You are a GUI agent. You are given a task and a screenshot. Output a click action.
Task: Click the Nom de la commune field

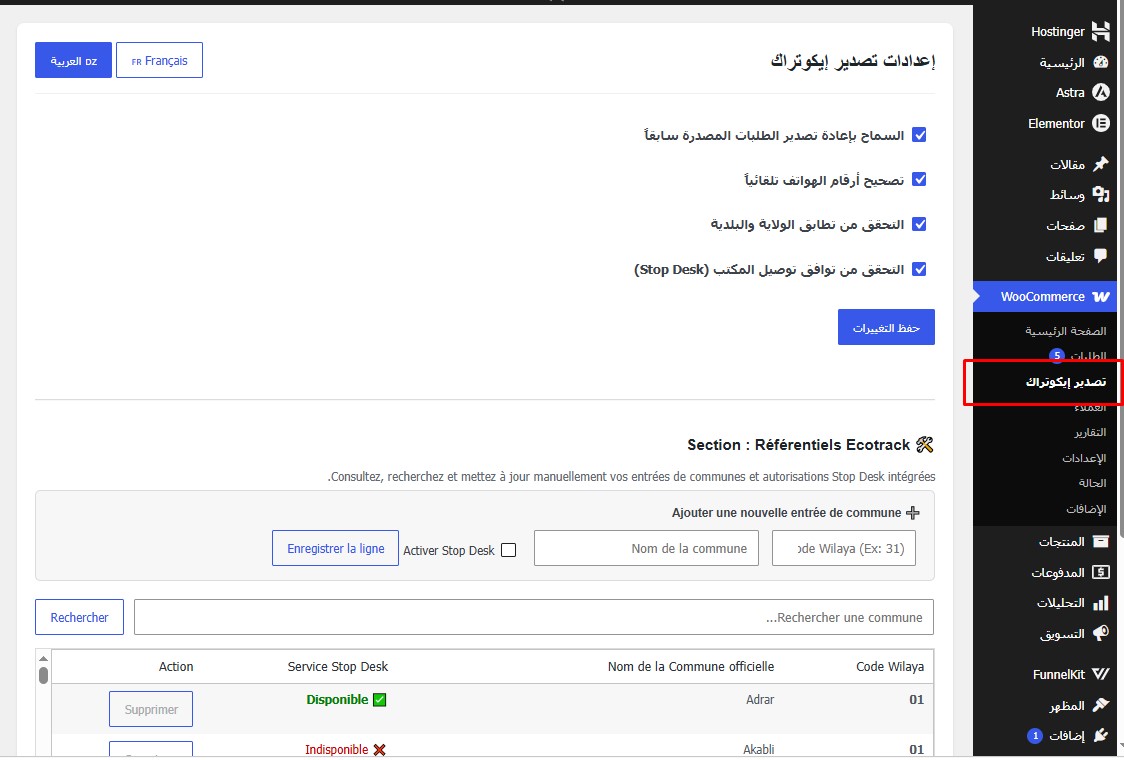[x=646, y=548]
